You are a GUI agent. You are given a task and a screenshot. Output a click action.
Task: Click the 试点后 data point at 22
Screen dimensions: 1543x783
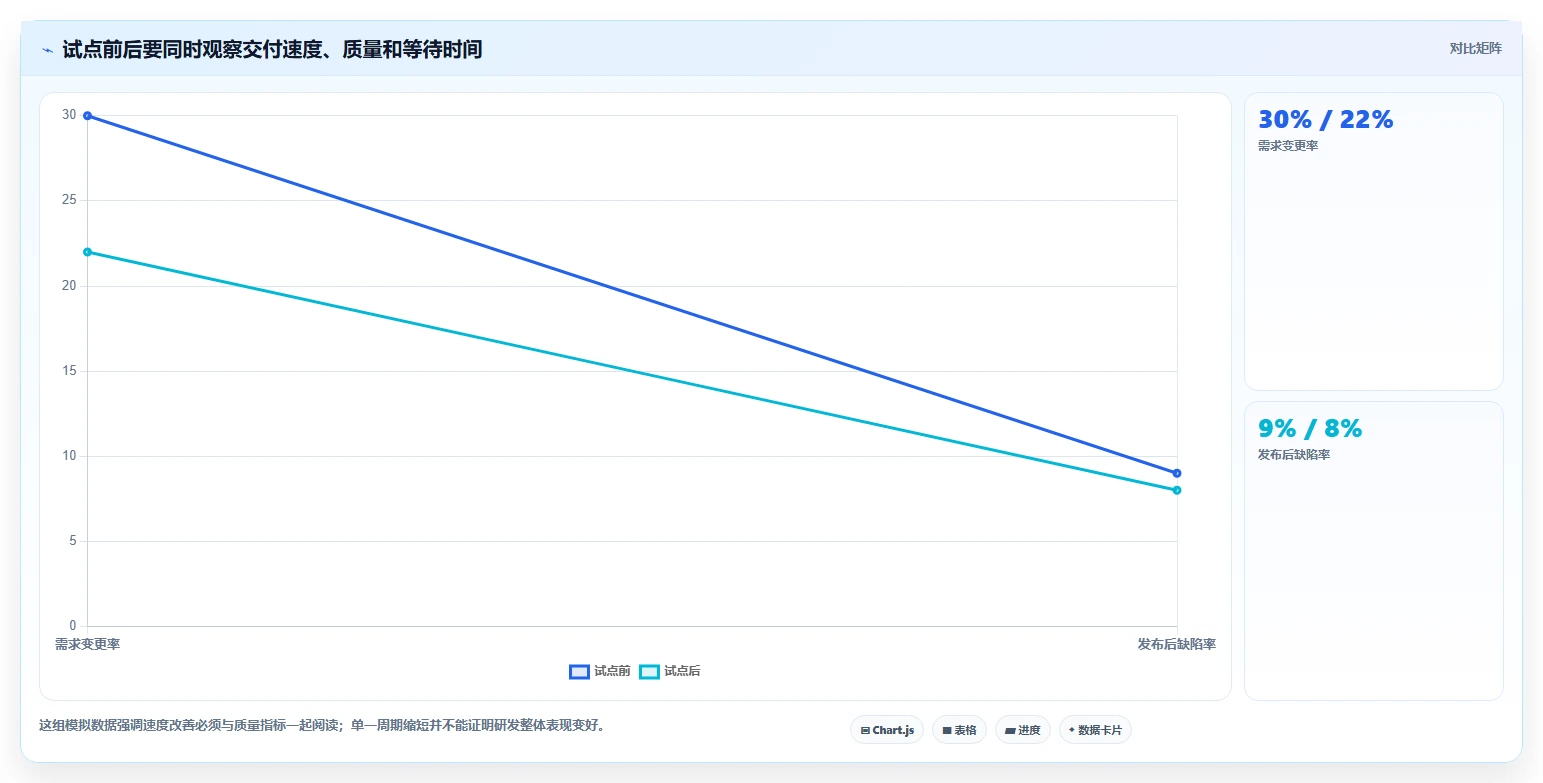pyautogui.click(x=87, y=252)
